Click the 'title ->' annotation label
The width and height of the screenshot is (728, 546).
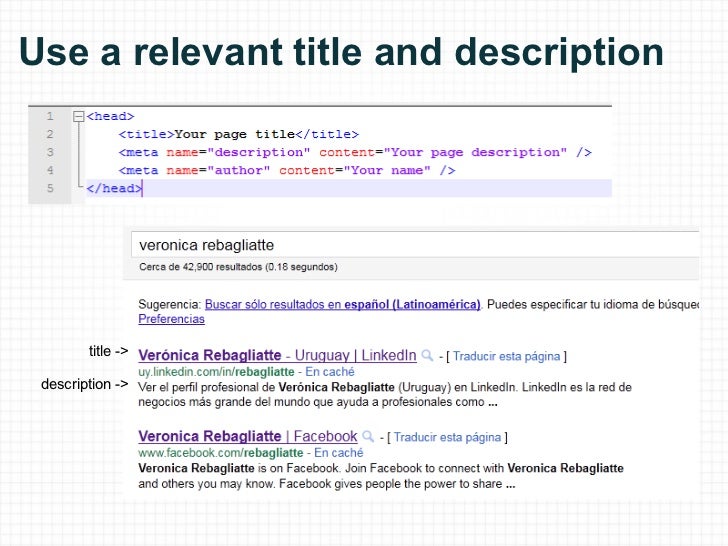pyautogui.click(x=108, y=351)
